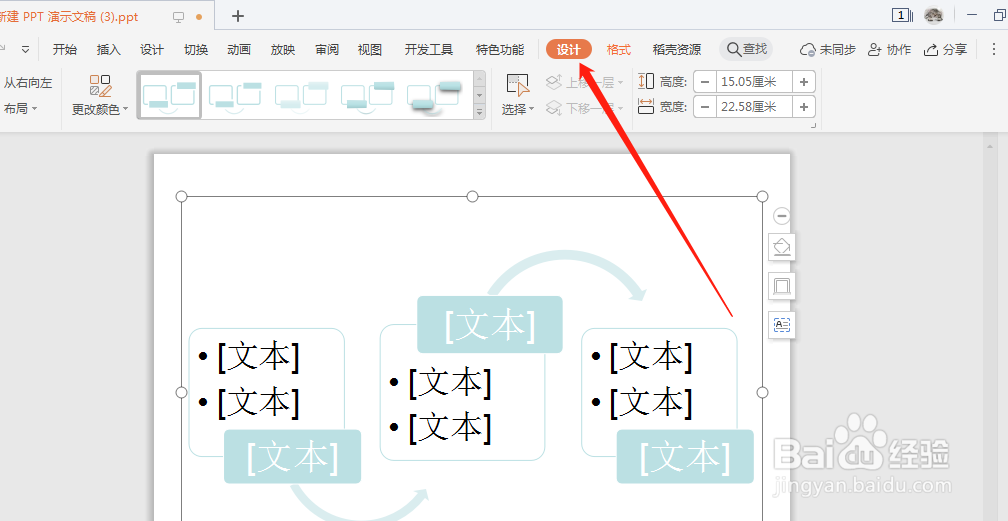
Task: Add a new document tab with plus
Action: pyautogui.click(x=238, y=16)
